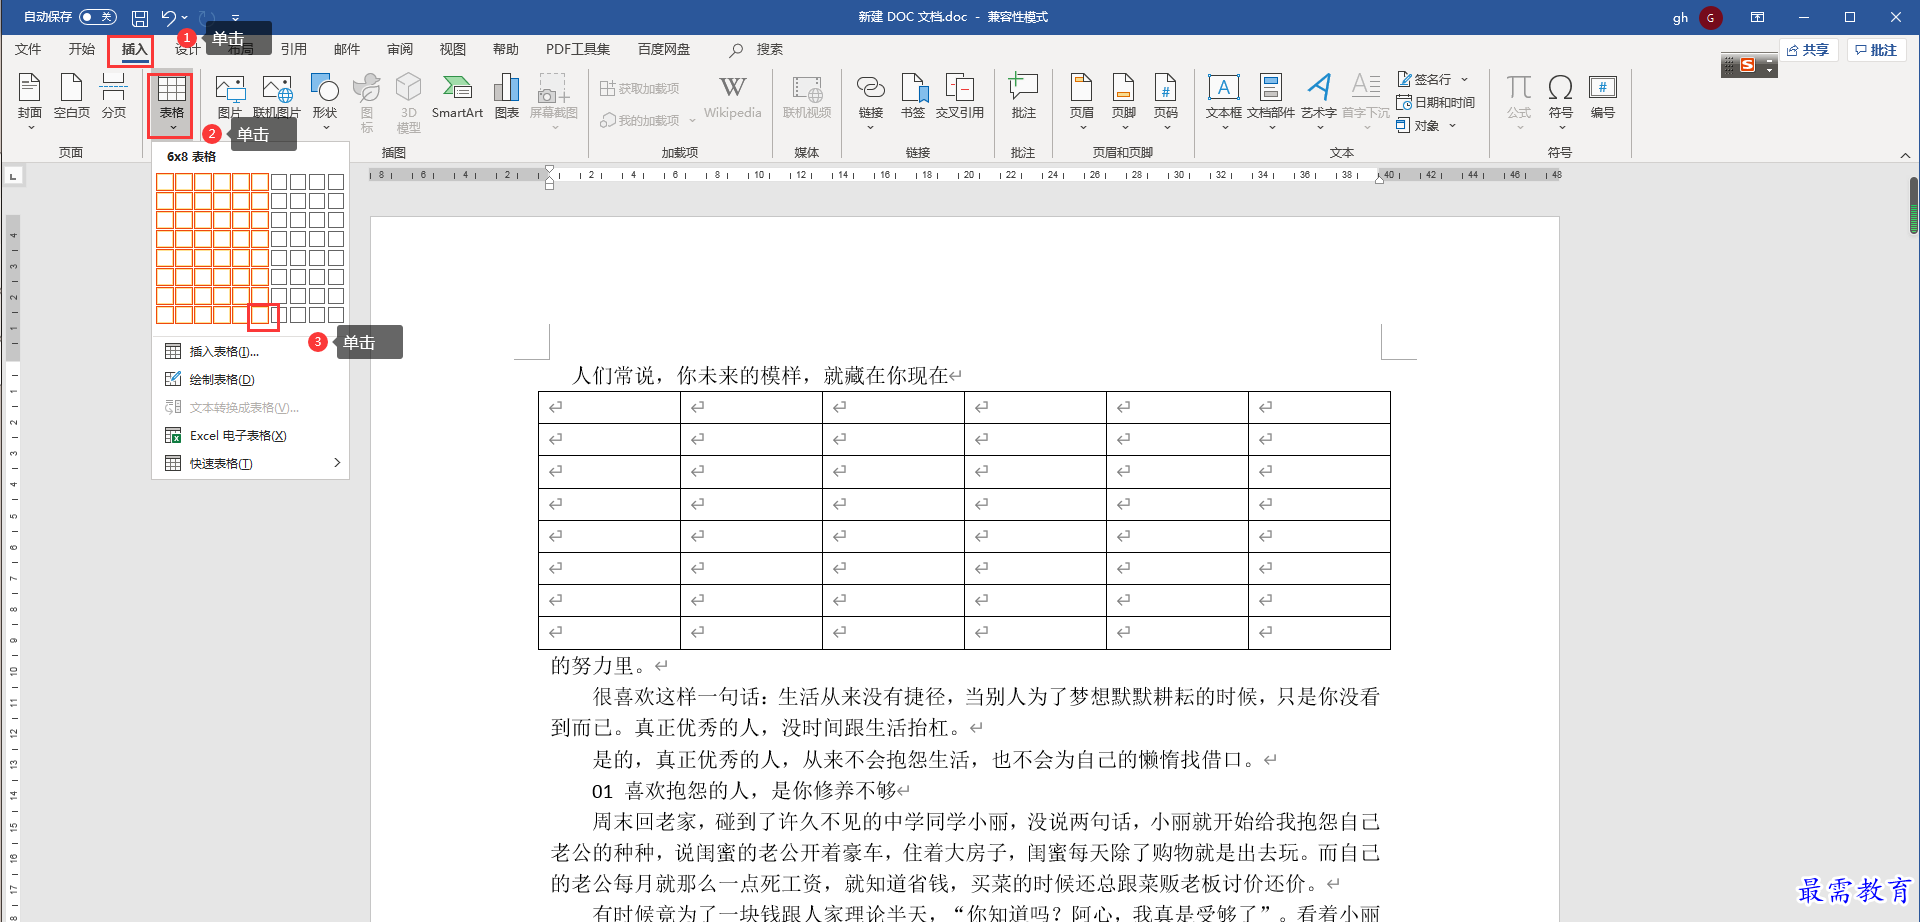Choose Draw Table (绘制表格) menu item
Viewport: 1920px width, 922px height.
250,379
